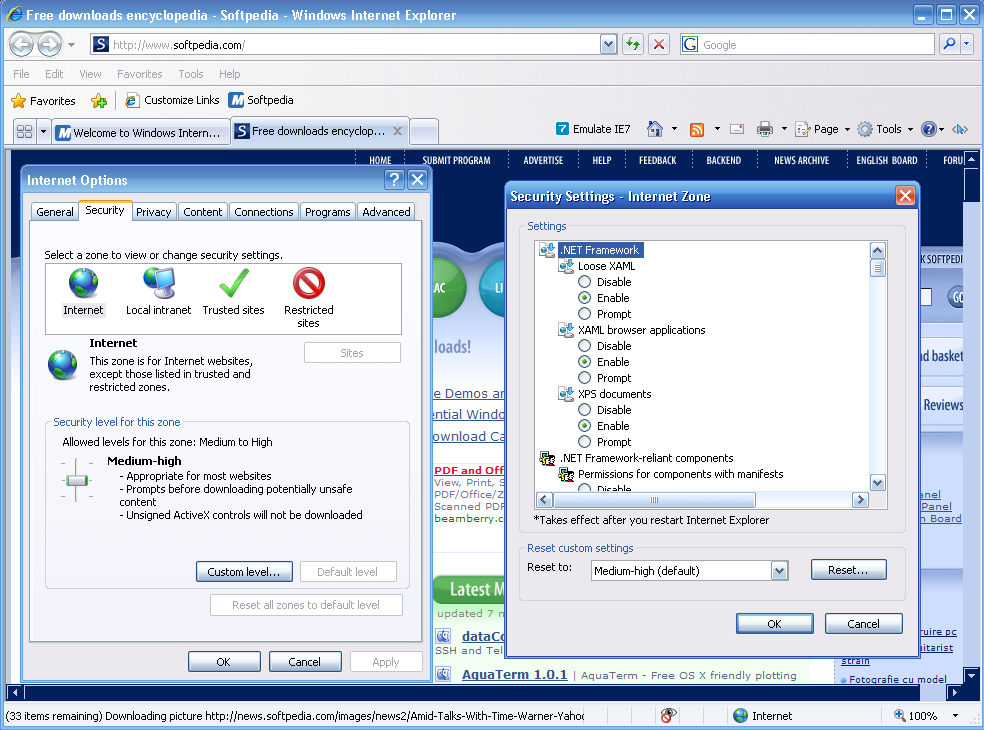
Task: Select Enable under Loose XAML
Action: [x=584, y=298]
